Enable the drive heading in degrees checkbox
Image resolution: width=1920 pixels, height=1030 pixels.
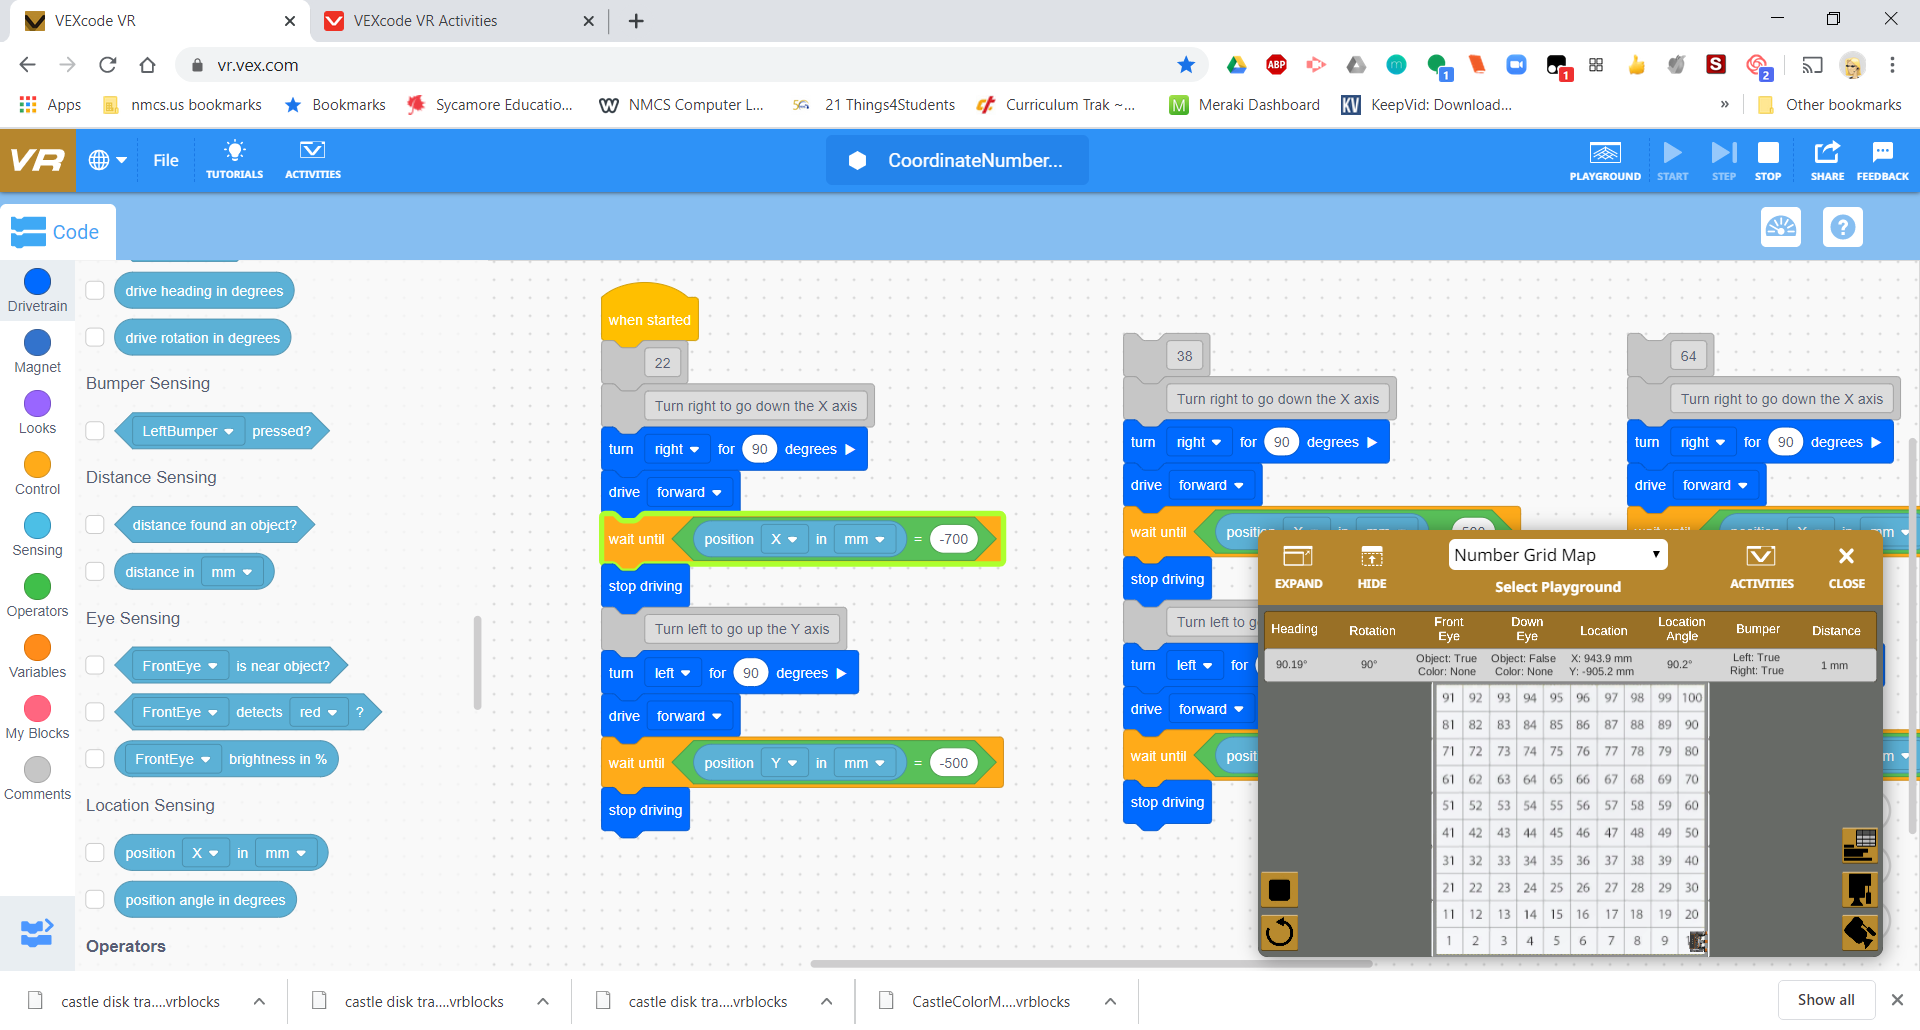tap(95, 291)
